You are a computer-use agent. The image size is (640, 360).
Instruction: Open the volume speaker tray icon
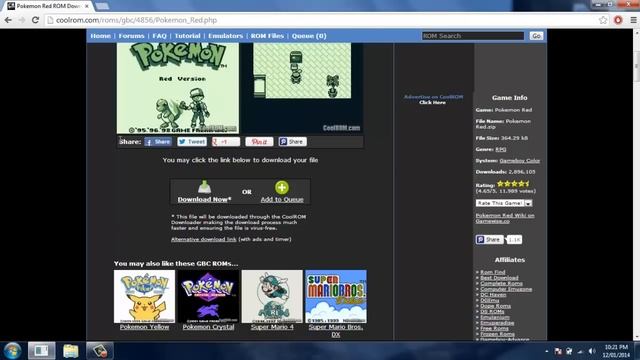coord(592,351)
